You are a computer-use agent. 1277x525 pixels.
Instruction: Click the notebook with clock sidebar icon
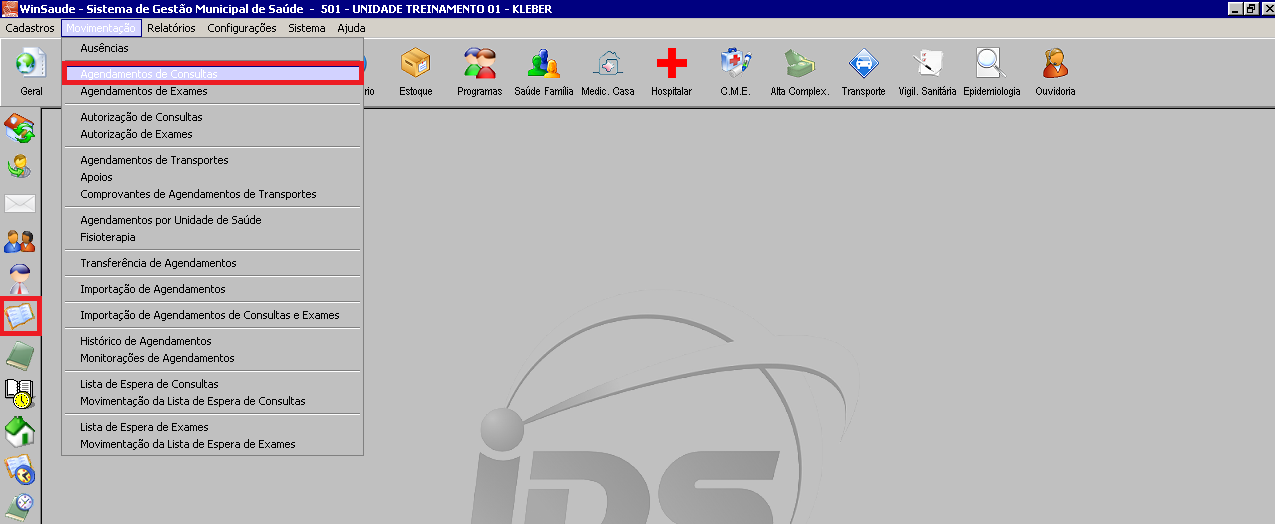20,505
